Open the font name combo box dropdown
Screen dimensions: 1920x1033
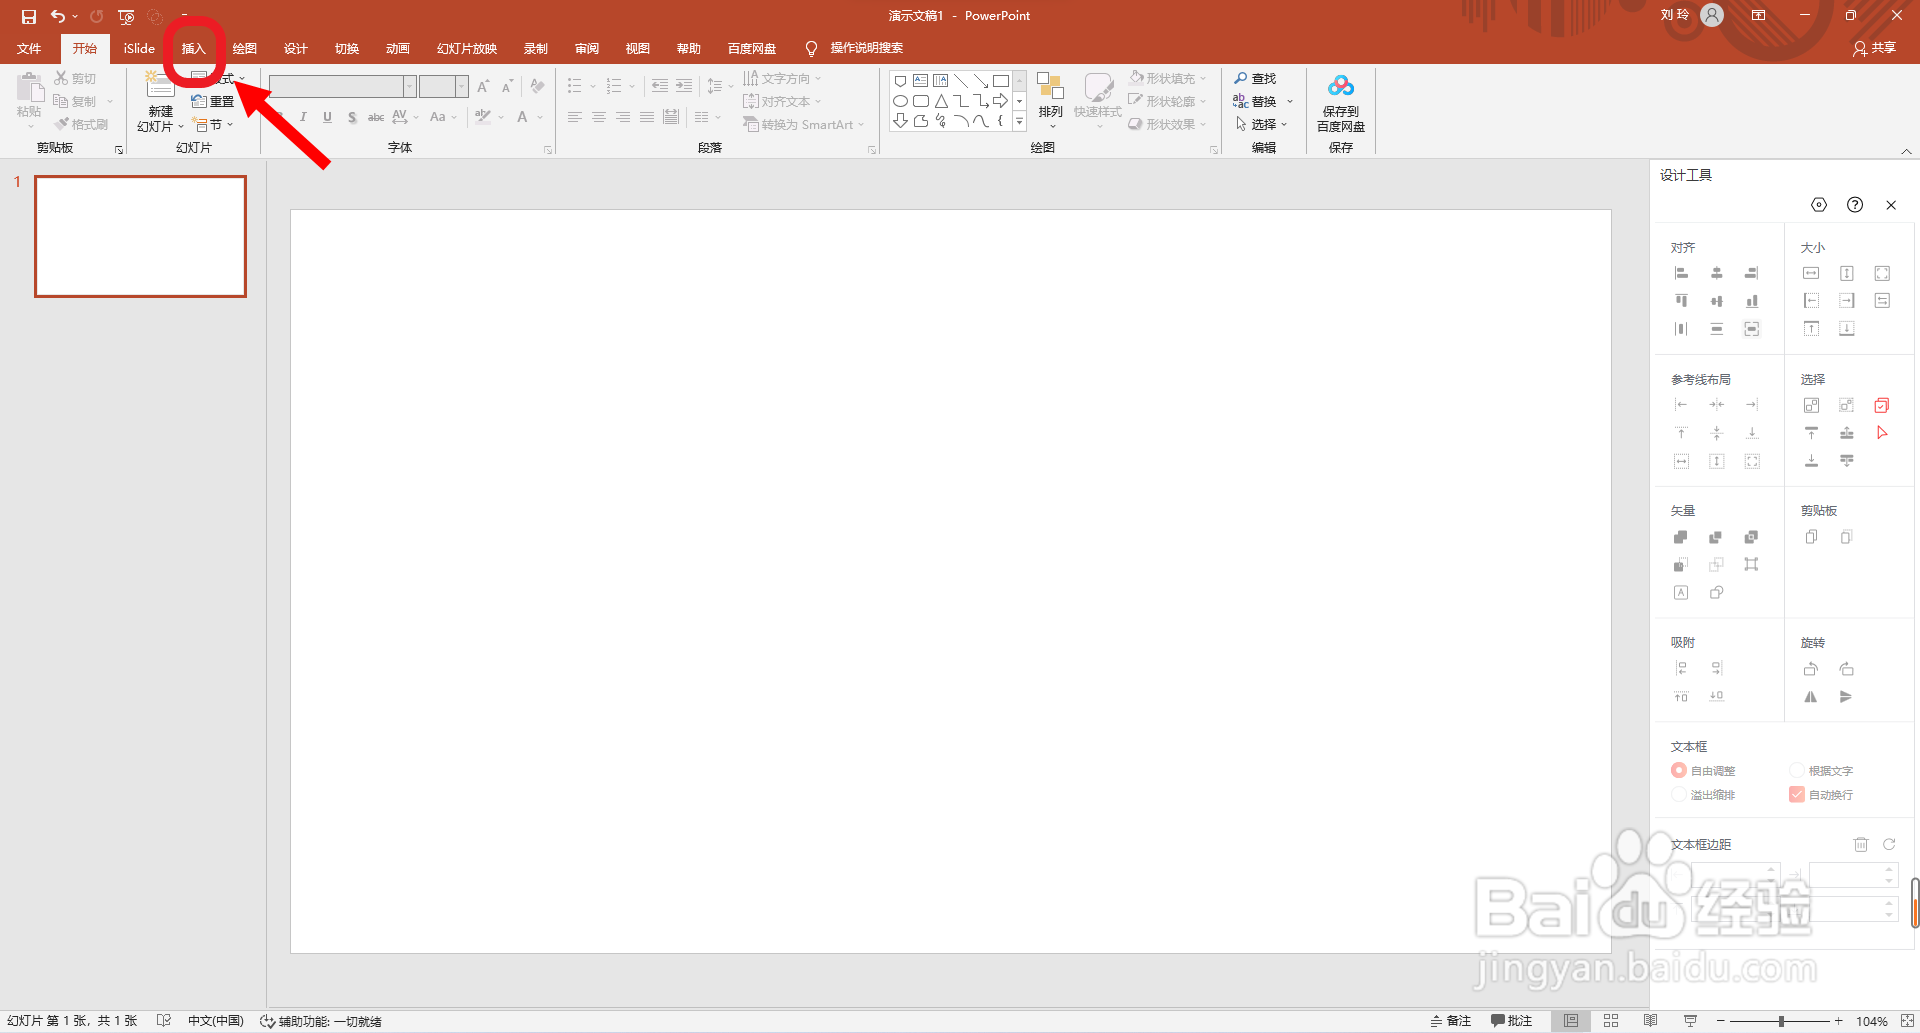(x=410, y=86)
